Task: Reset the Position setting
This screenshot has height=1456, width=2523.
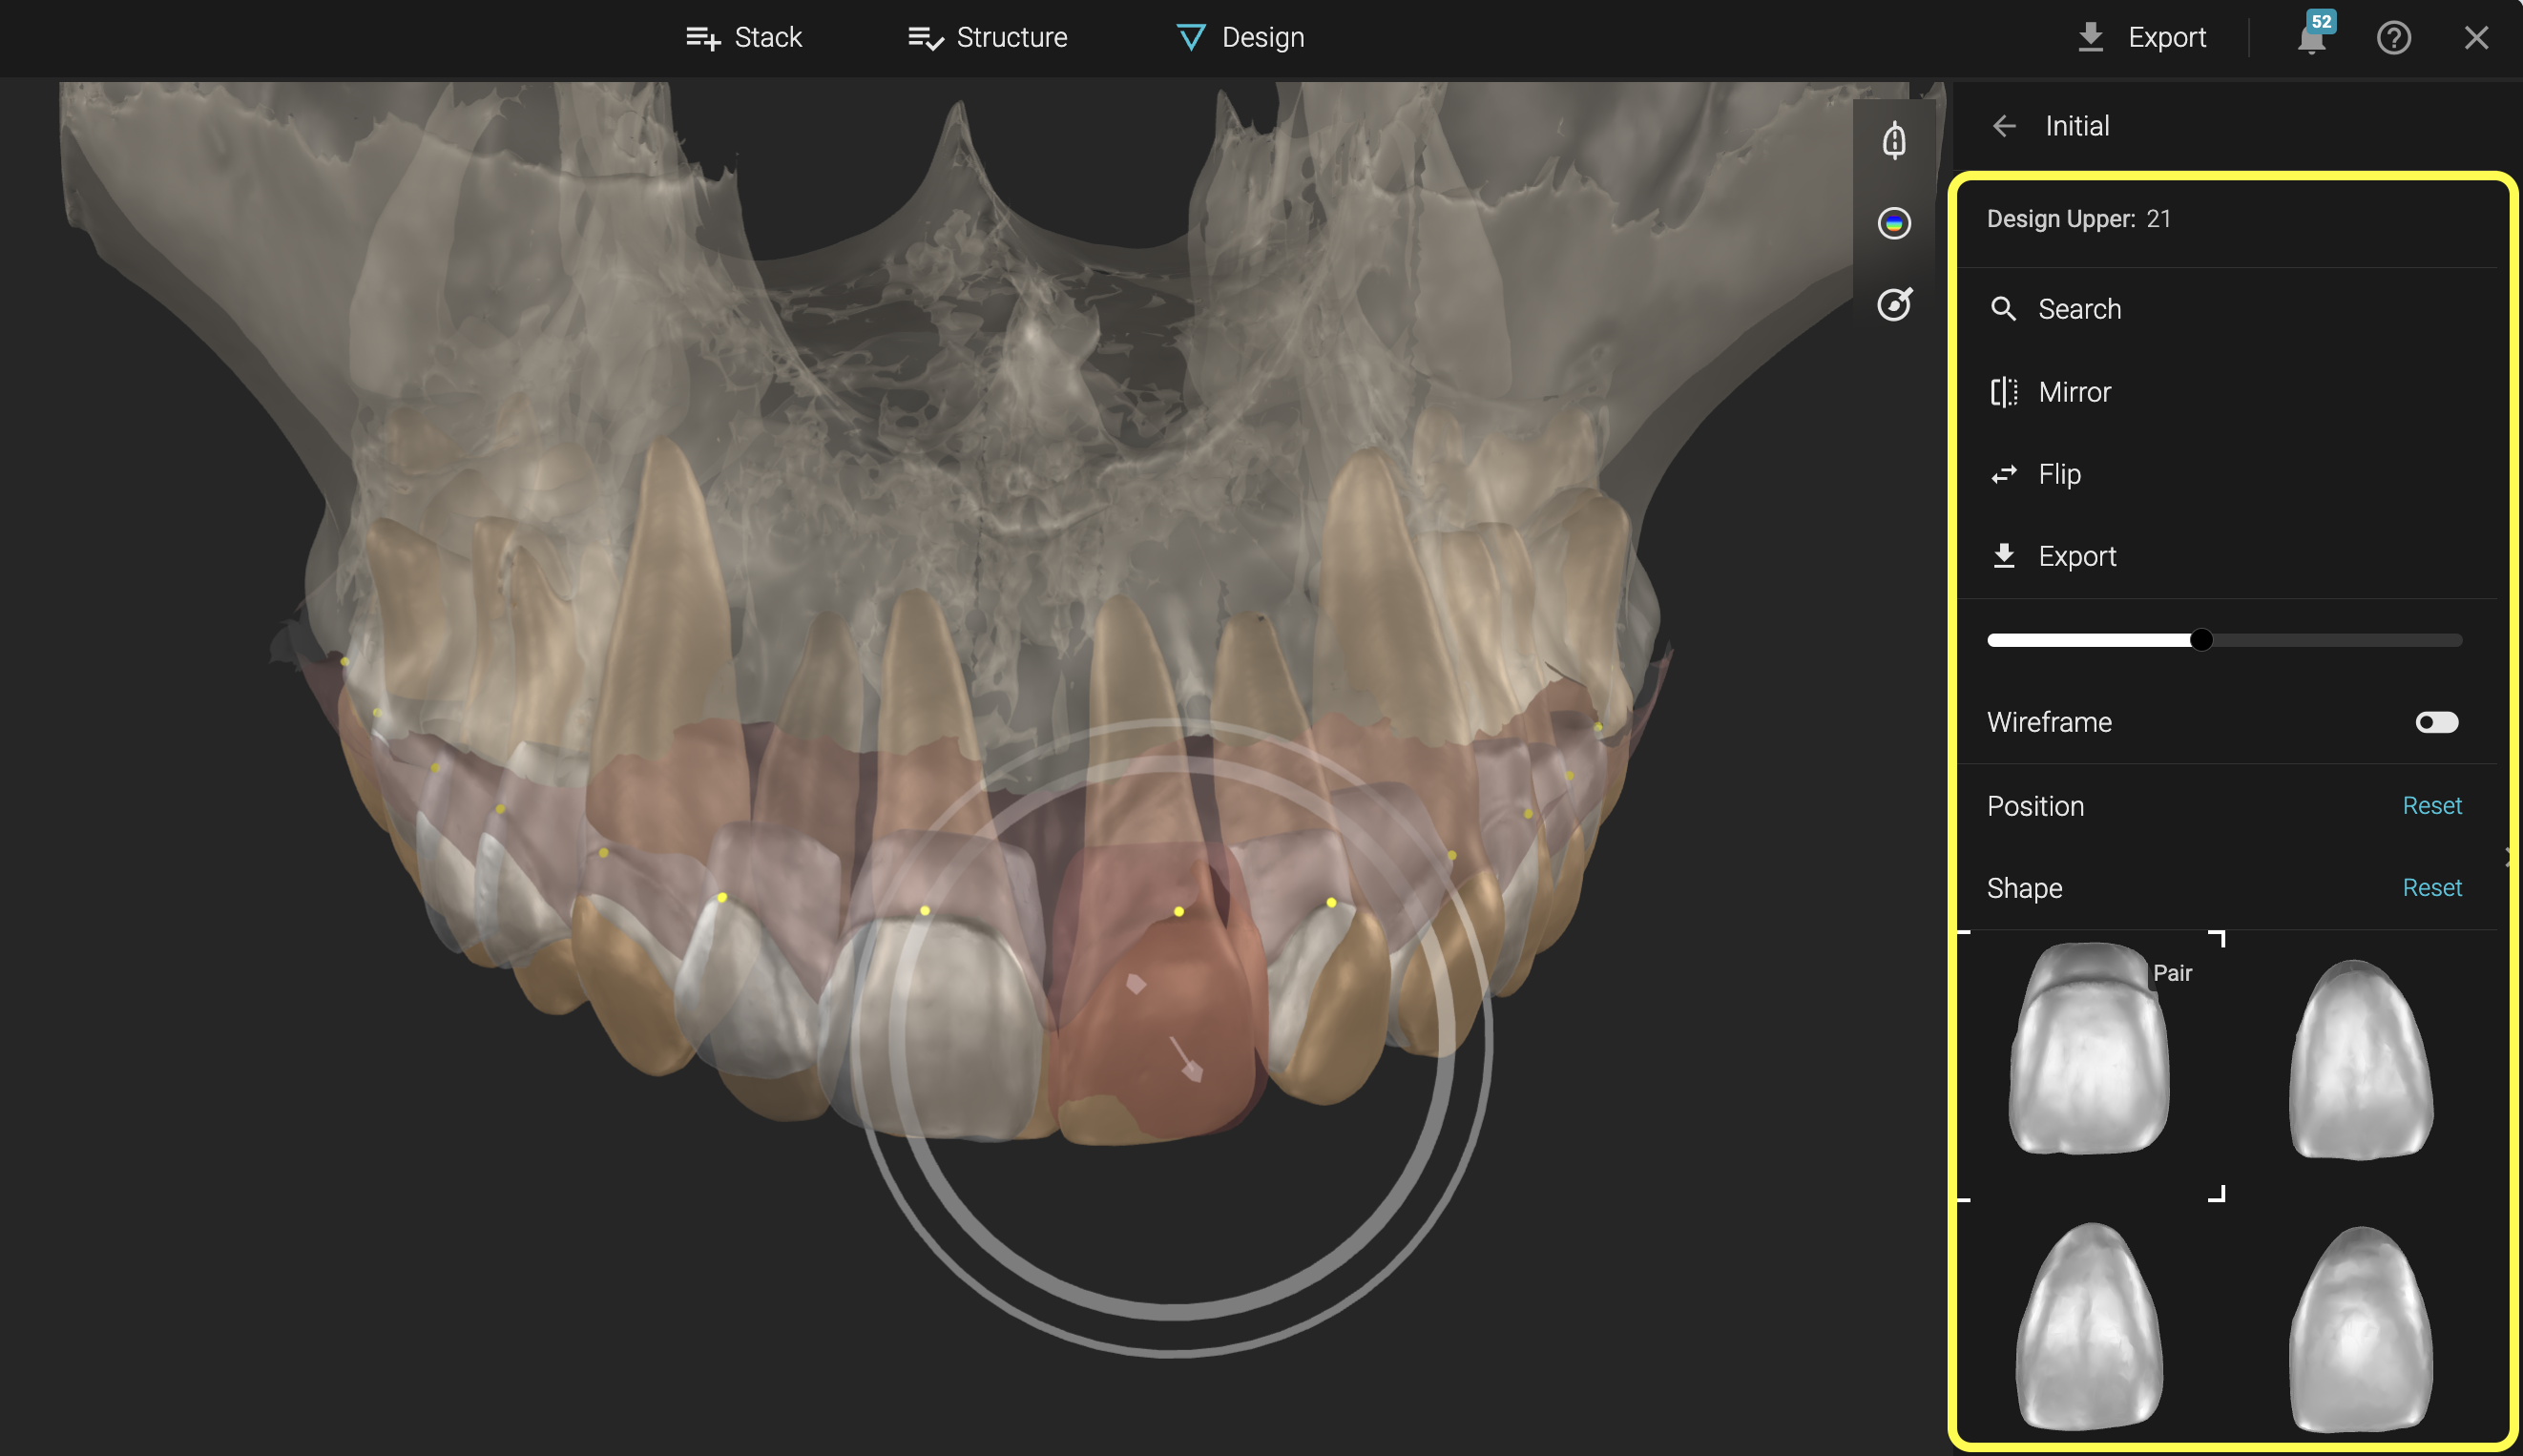Action: 2431,806
